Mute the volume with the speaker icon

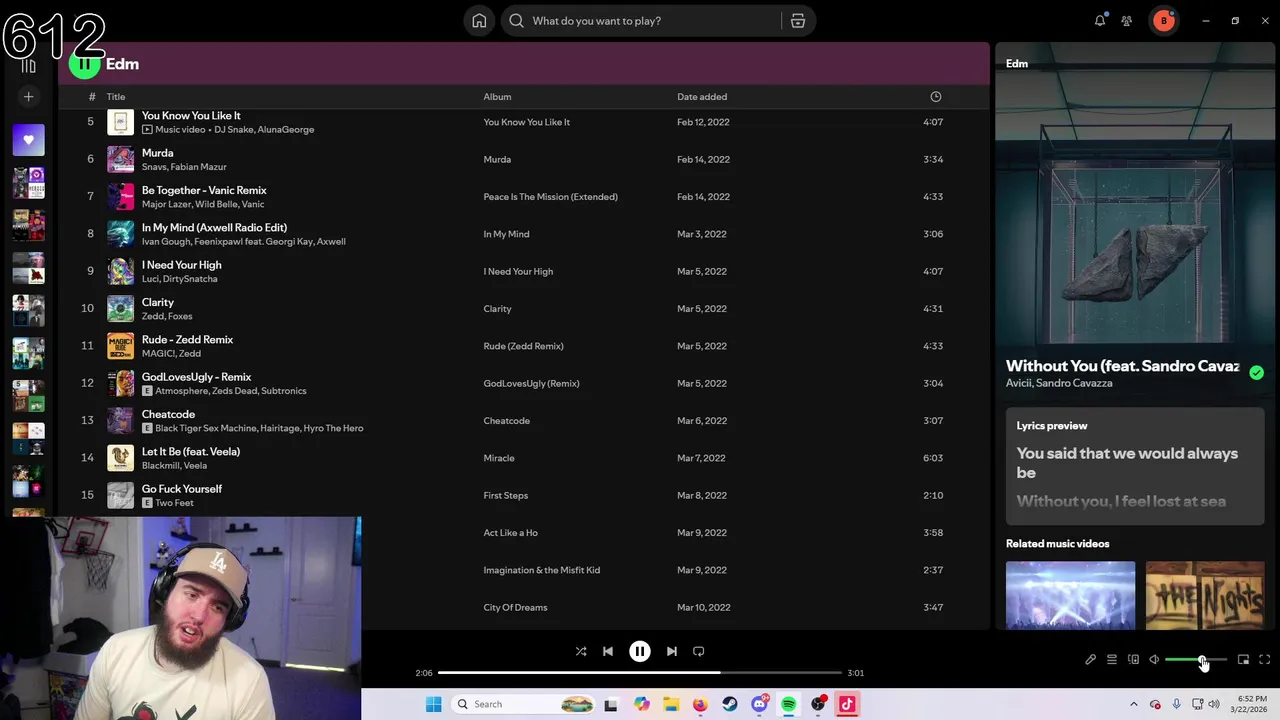pos(1154,660)
